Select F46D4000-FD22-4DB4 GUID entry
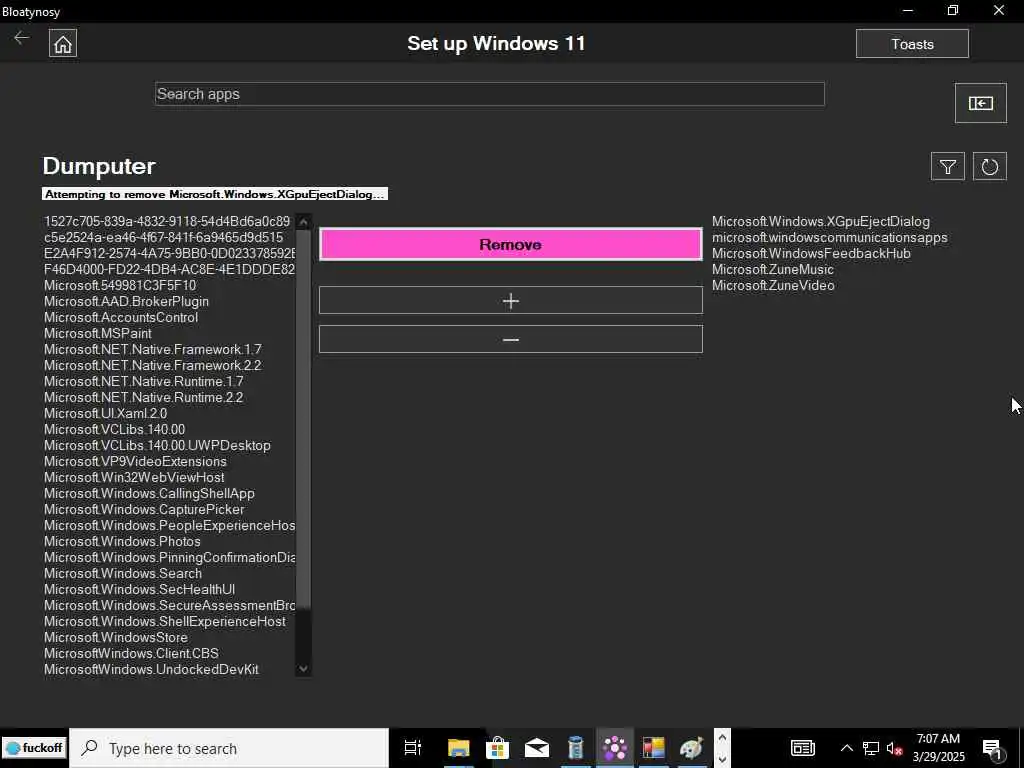 point(170,270)
